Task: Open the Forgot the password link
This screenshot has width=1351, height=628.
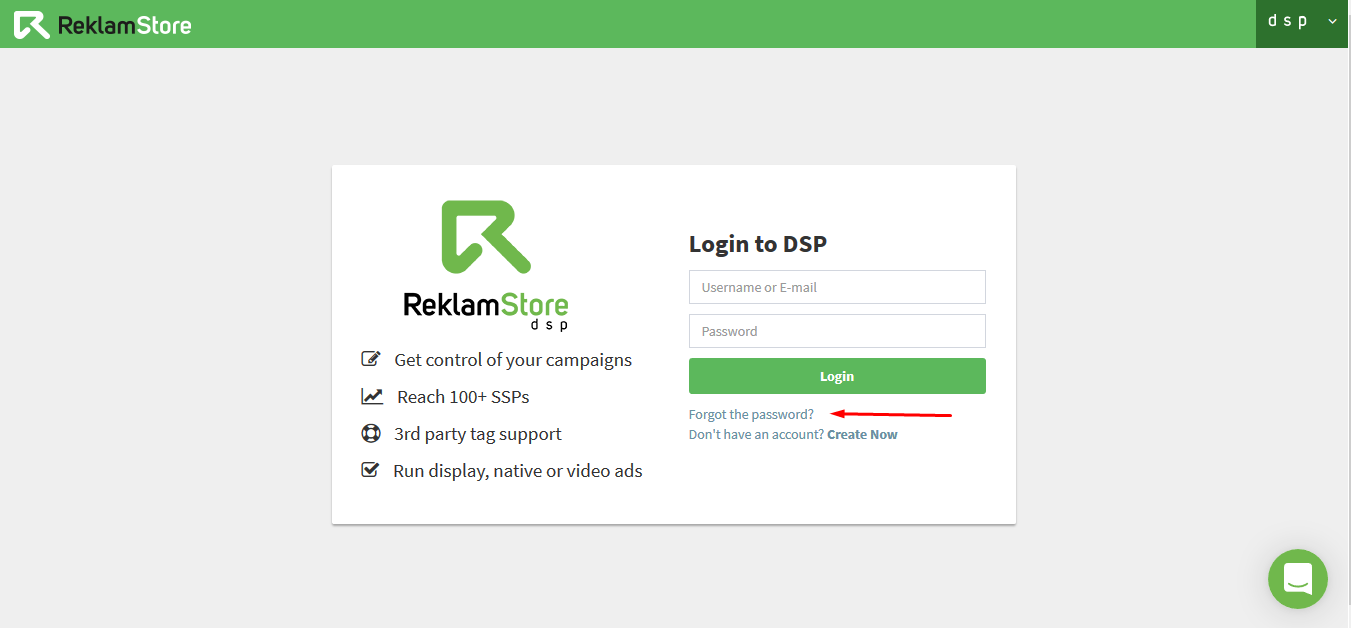Action: [x=751, y=414]
